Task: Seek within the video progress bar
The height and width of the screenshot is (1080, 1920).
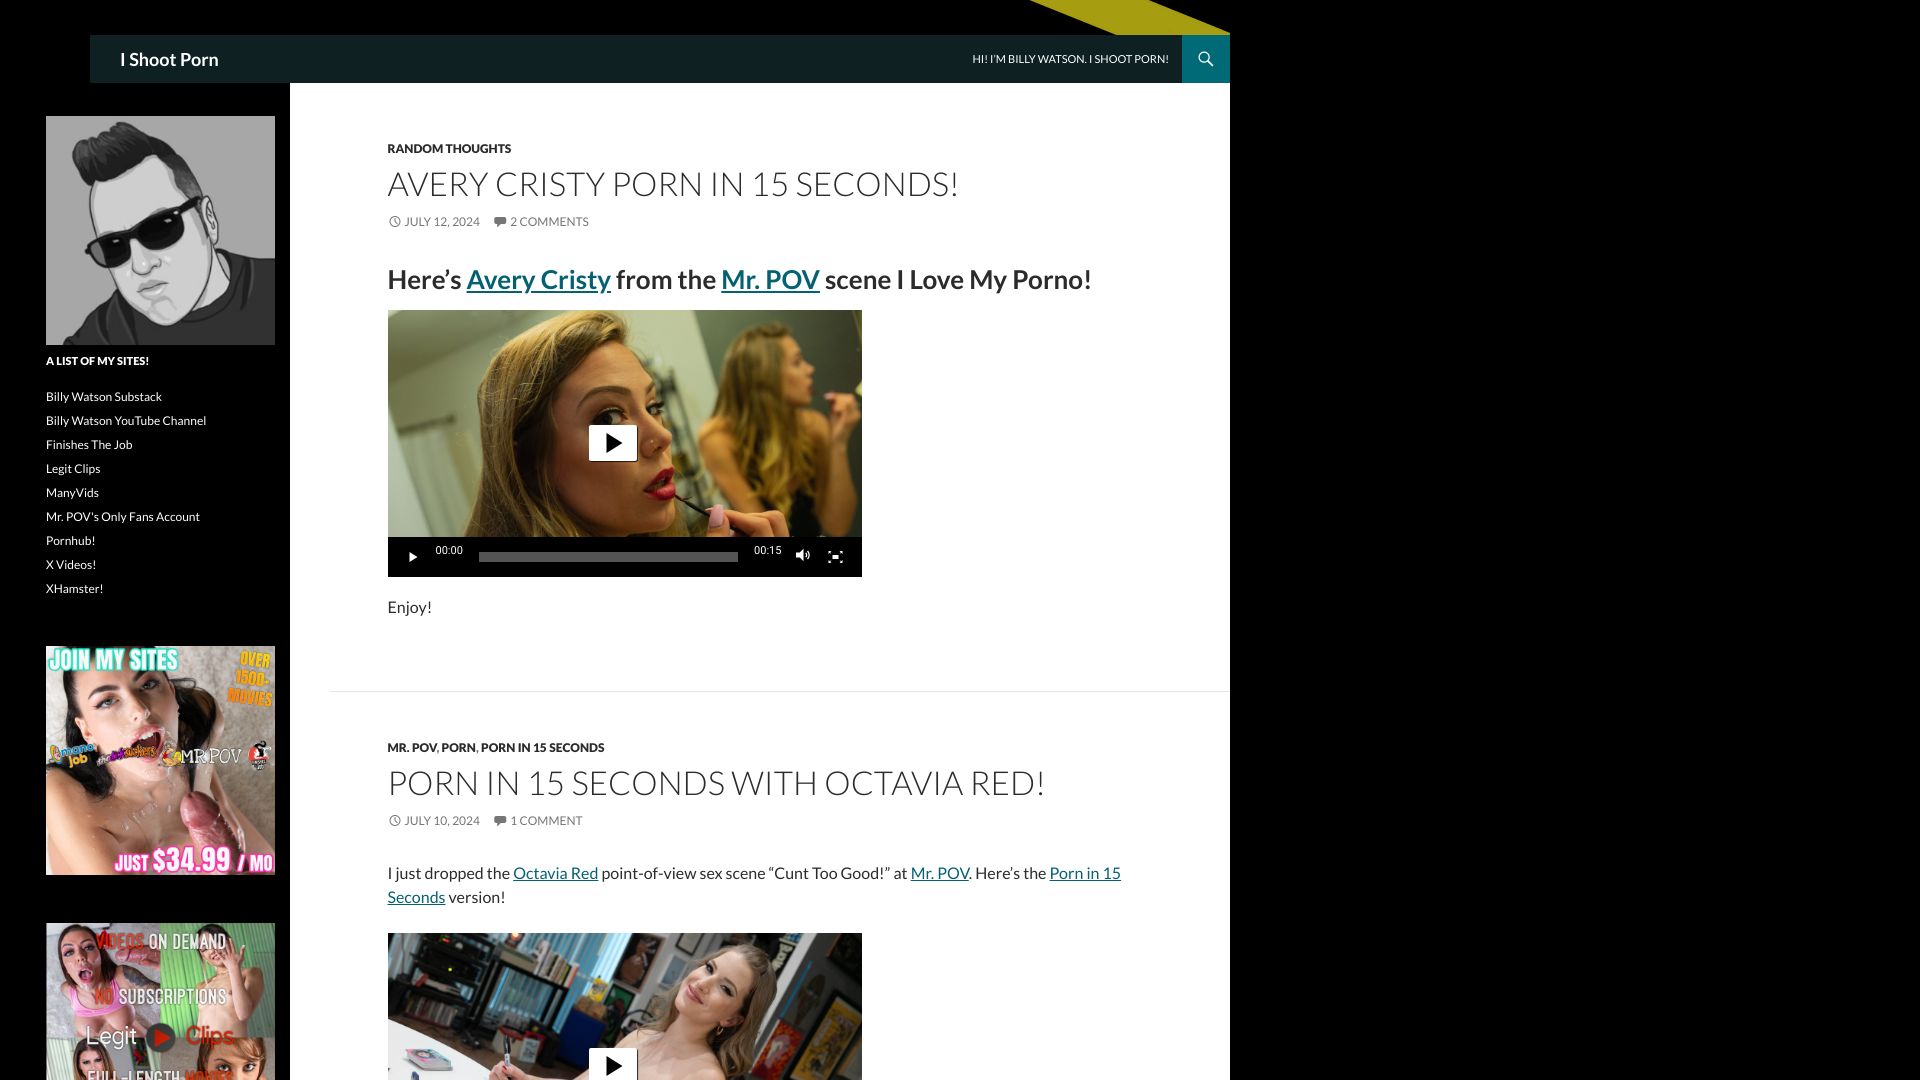Action: click(x=608, y=557)
